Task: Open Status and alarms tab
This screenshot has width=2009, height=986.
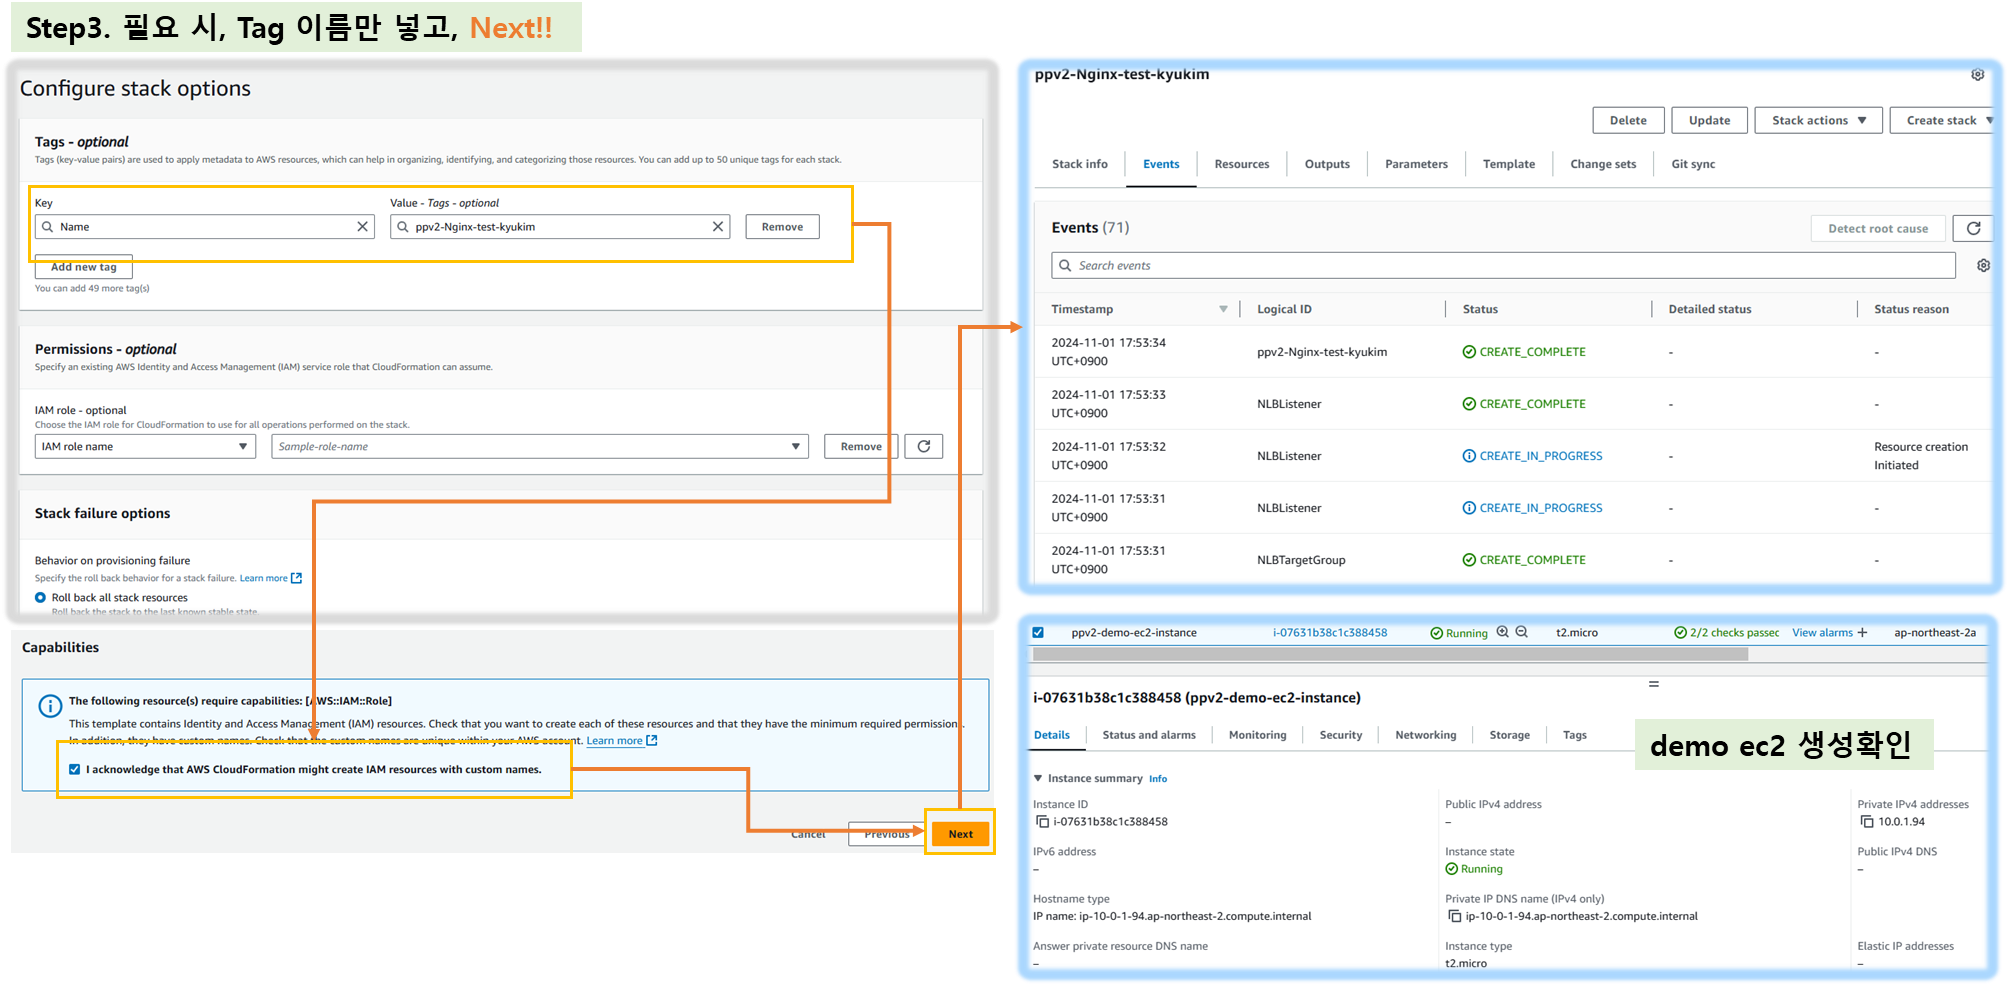Action: [x=1149, y=735]
